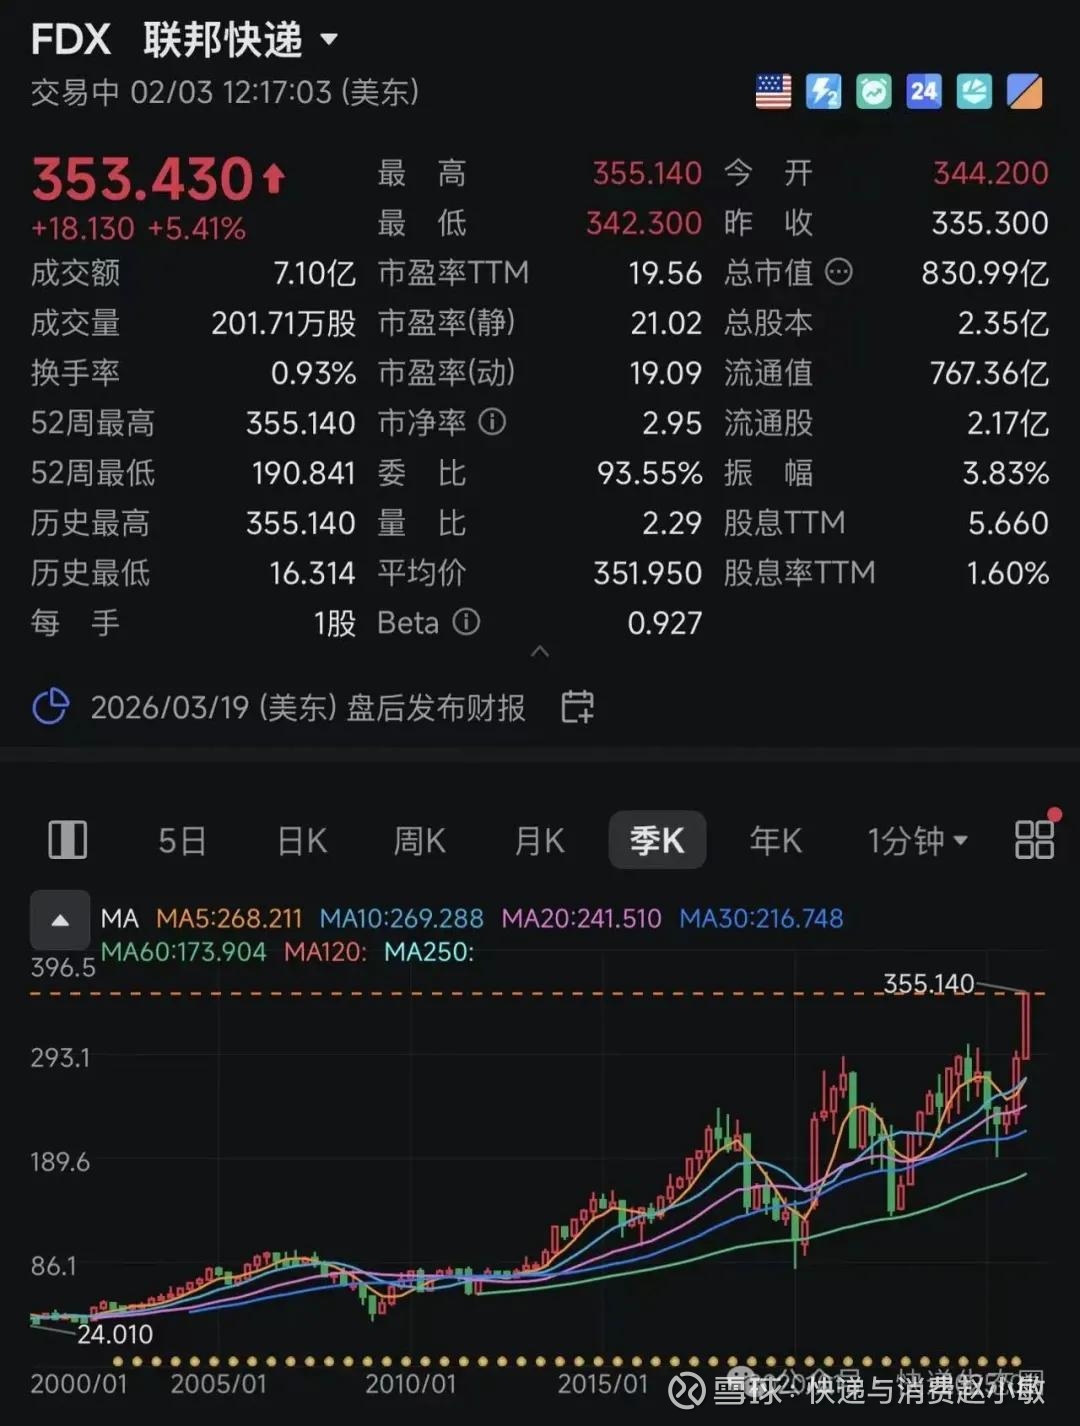Tap the MA60:173.904 indicator label
This screenshot has width=1080, height=1426.
[x=184, y=951]
